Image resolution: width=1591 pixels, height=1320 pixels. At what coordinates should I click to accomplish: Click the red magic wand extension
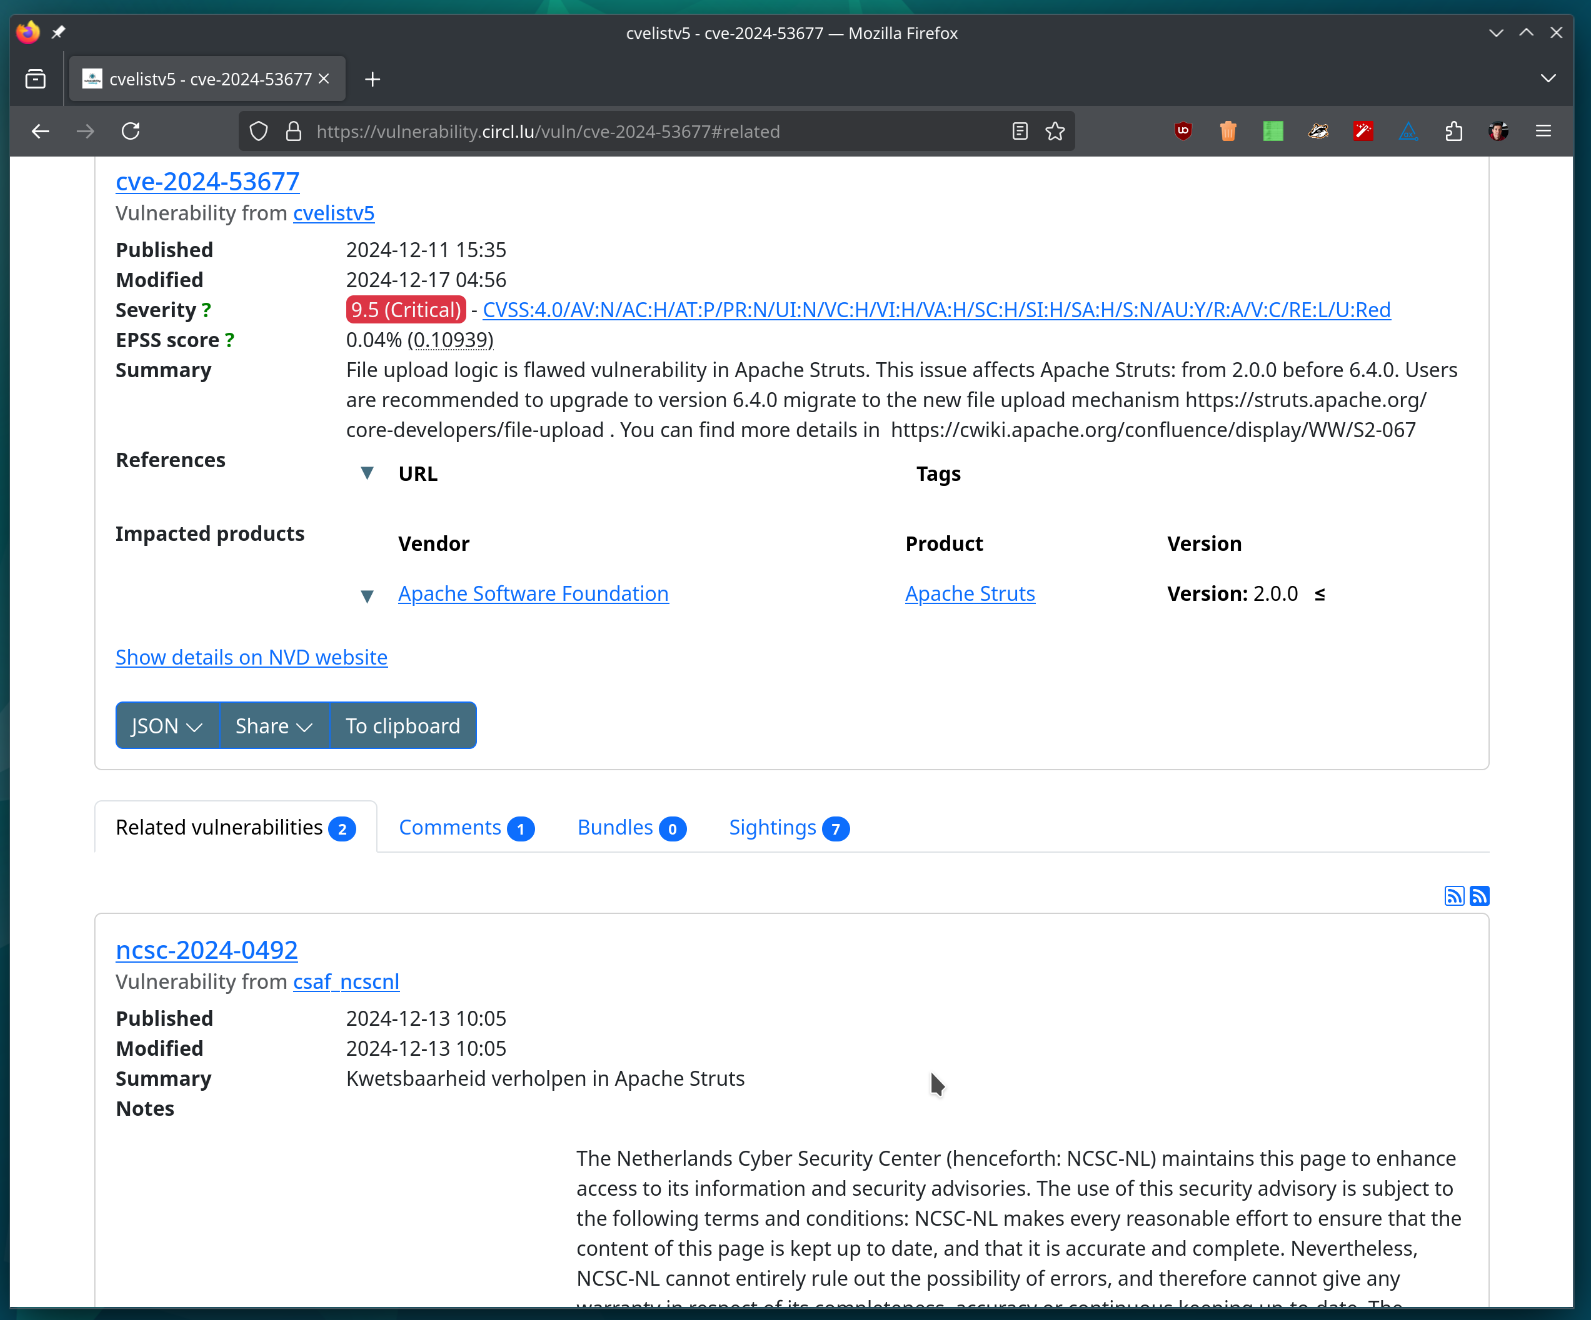[x=1363, y=131]
